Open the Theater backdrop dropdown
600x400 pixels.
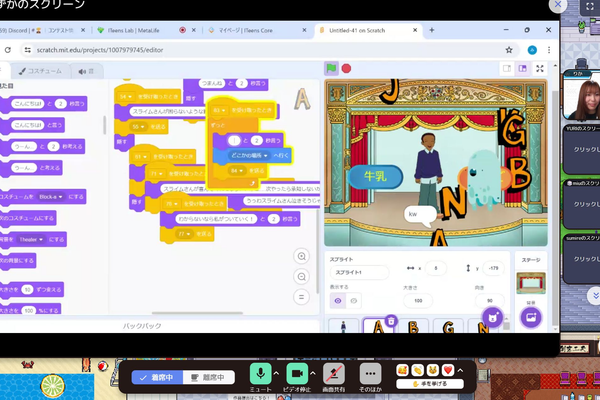point(31,240)
